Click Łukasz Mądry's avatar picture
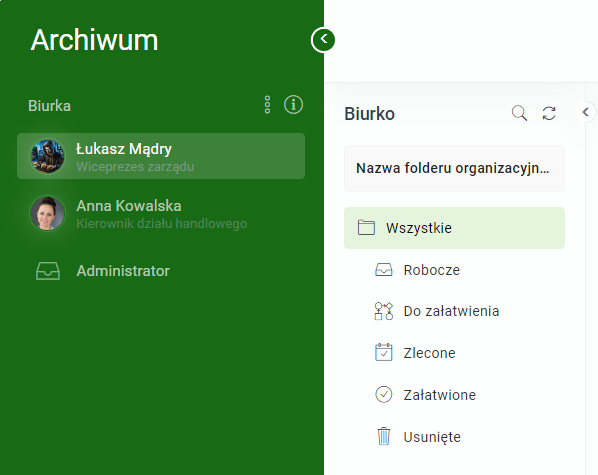 pyautogui.click(x=47, y=156)
